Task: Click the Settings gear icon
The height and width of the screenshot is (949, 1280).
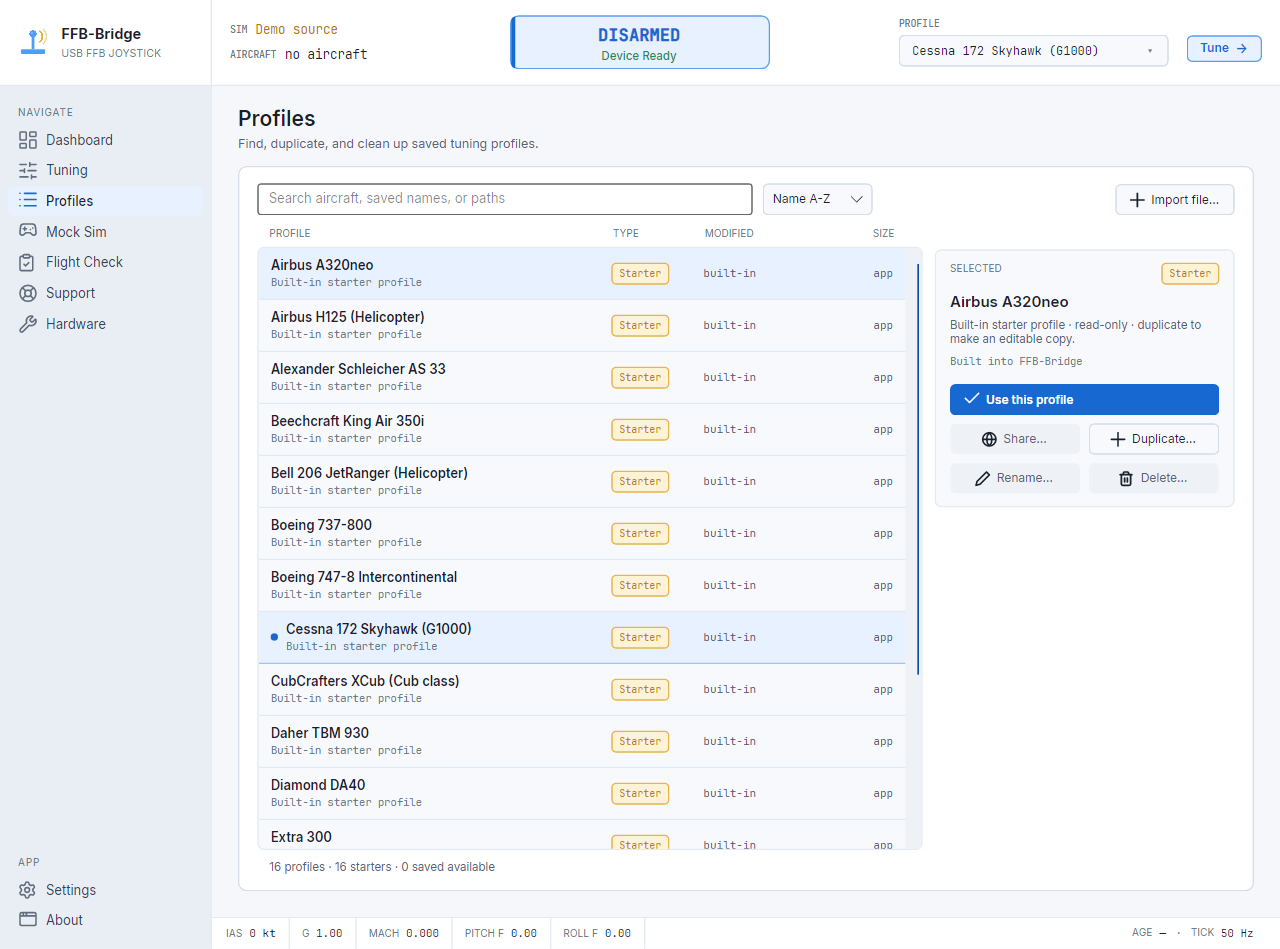Action: pos(28,890)
